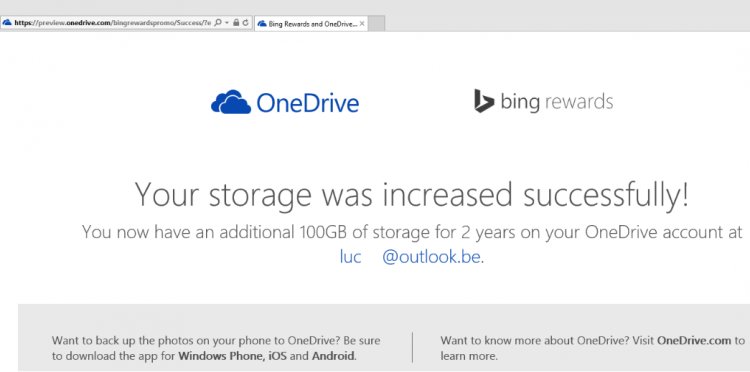Click the security lock icon
The image size is (750, 372).
236,22
